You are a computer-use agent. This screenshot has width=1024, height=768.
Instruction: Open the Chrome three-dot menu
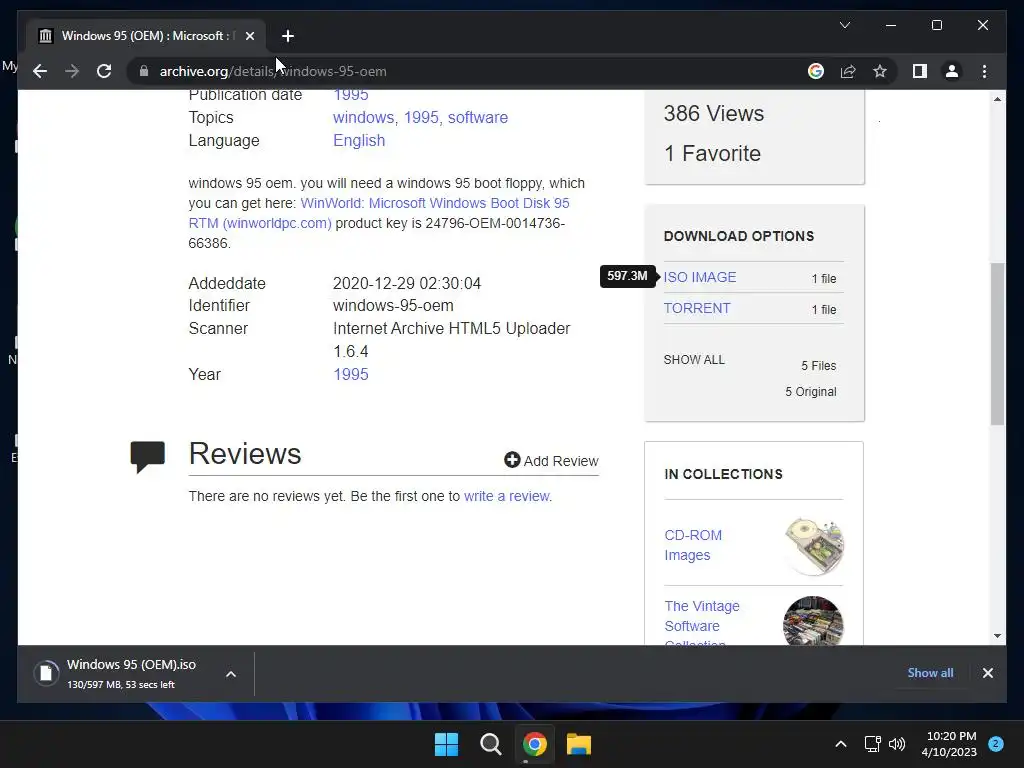[984, 71]
